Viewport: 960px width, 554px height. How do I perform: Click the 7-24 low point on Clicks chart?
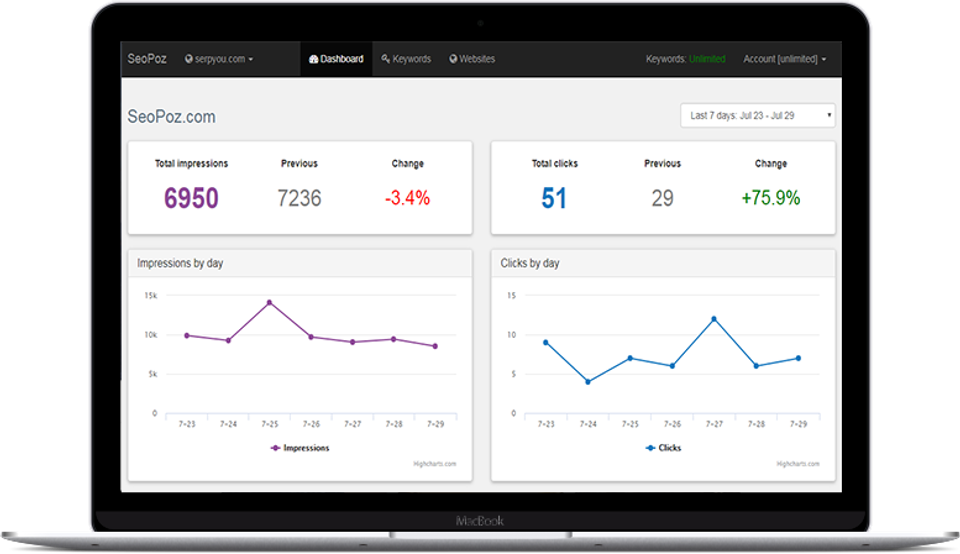pyautogui.click(x=588, y=382)
